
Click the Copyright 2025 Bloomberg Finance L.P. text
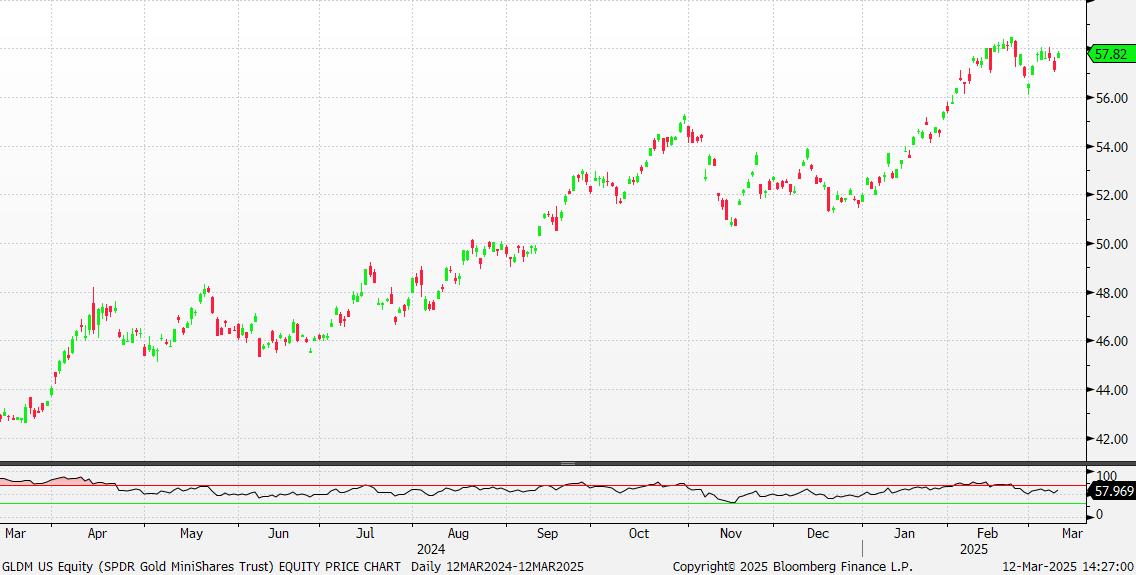pos(793,566)
